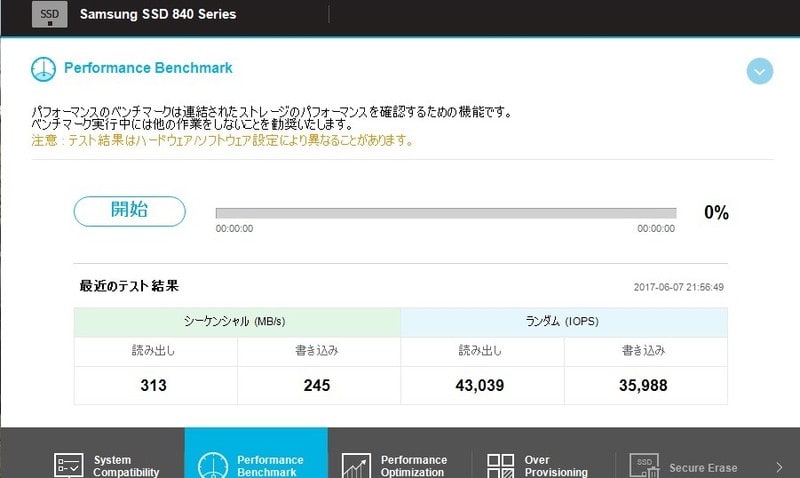This screenshot has height=478, width=800.
Task: Click the Over Provisioning grid icon
Action: click(x=501, y=466)
